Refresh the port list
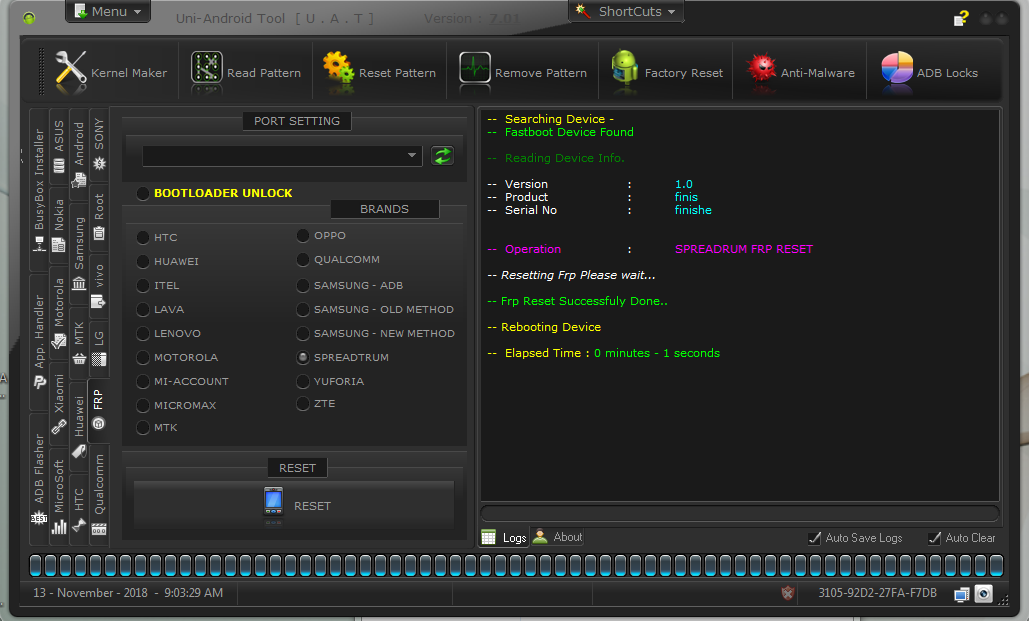The height and width of the screenshot is (621, 1029). (442, 156)
